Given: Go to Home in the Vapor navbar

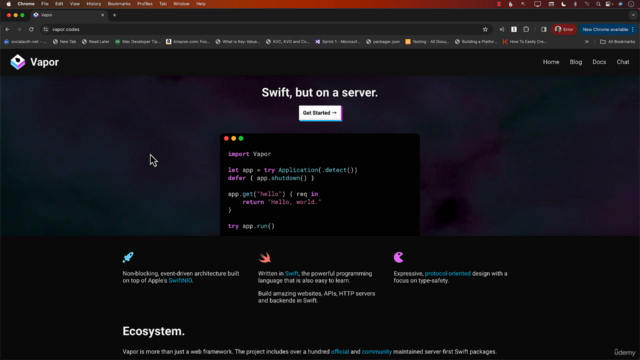Looking at the screenshot, I should [x=551, y=62].
